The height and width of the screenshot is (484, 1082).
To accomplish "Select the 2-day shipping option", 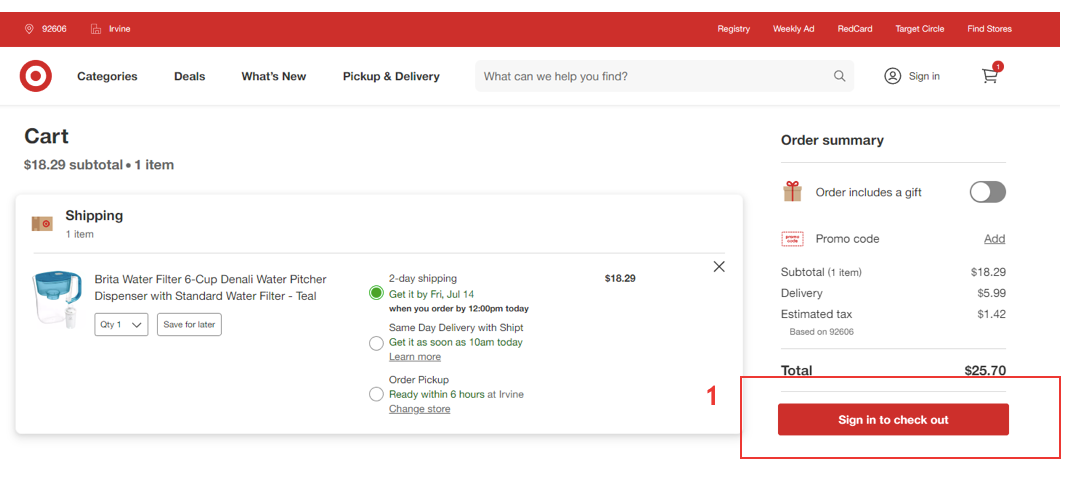I will 376,293.
